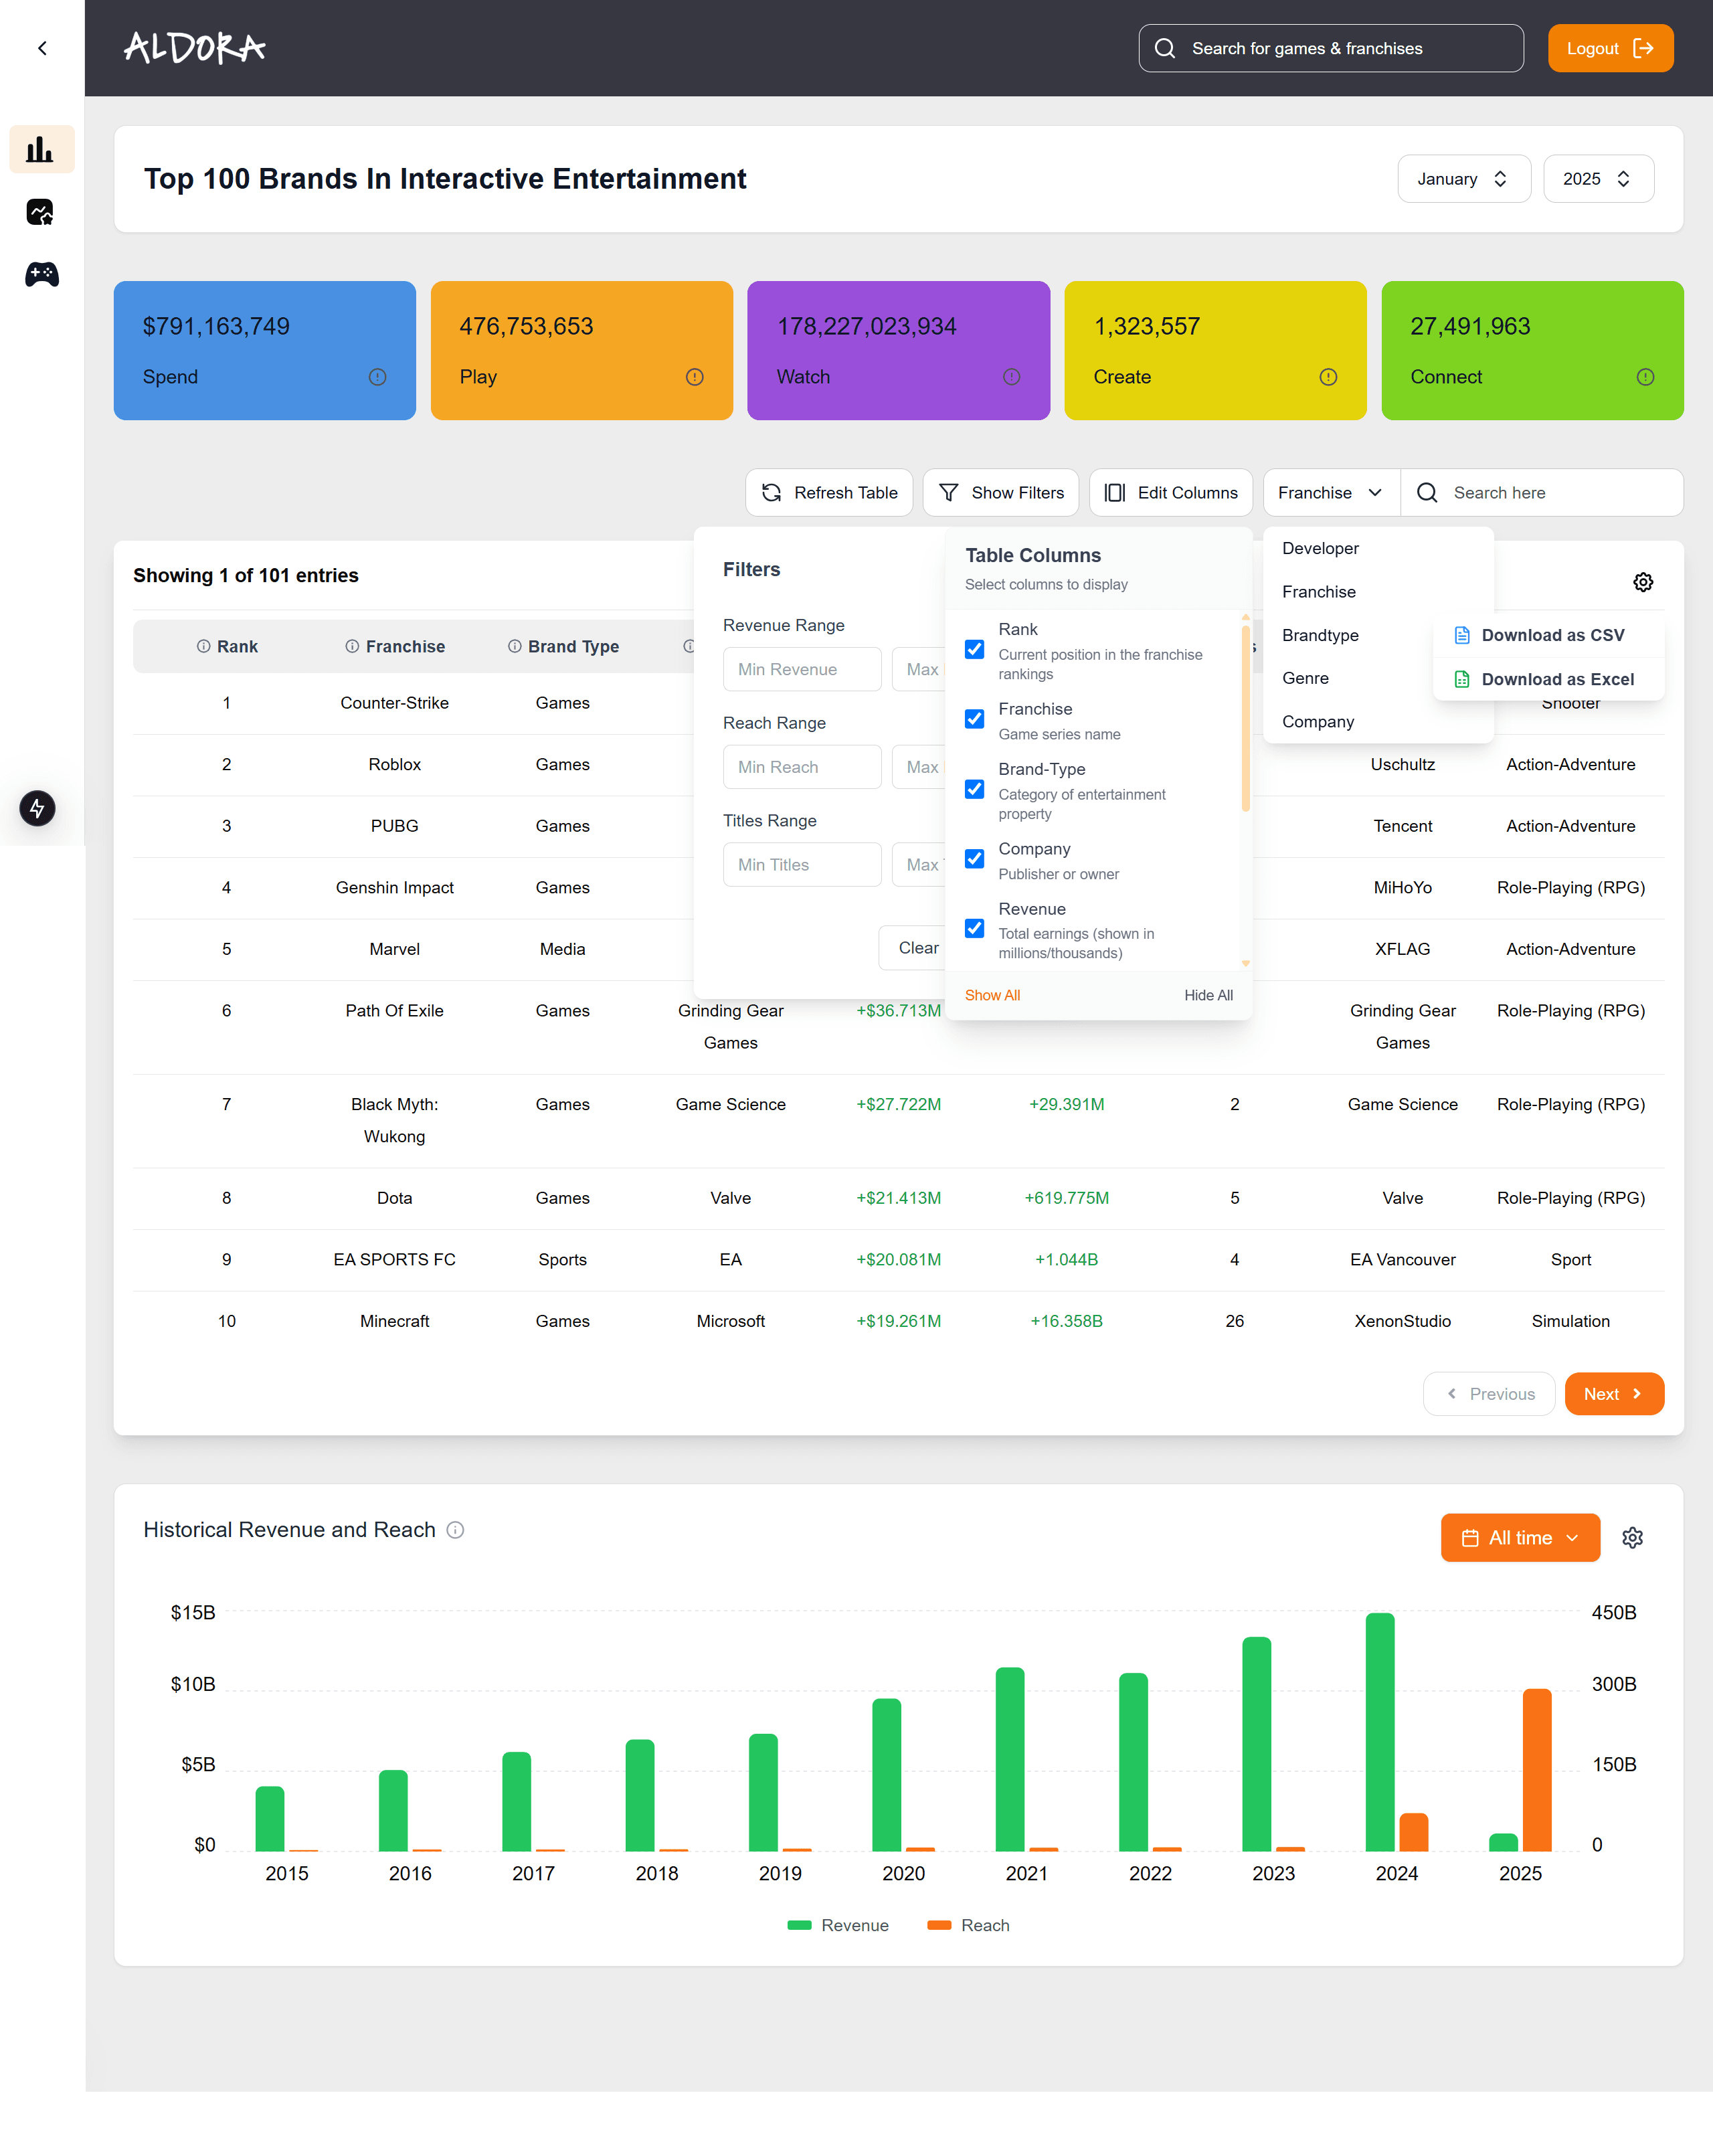Viewport: 1713px width, 2156px height.
Task: Disable the Franchise column checkbox
Action: [x=974, y=719]
